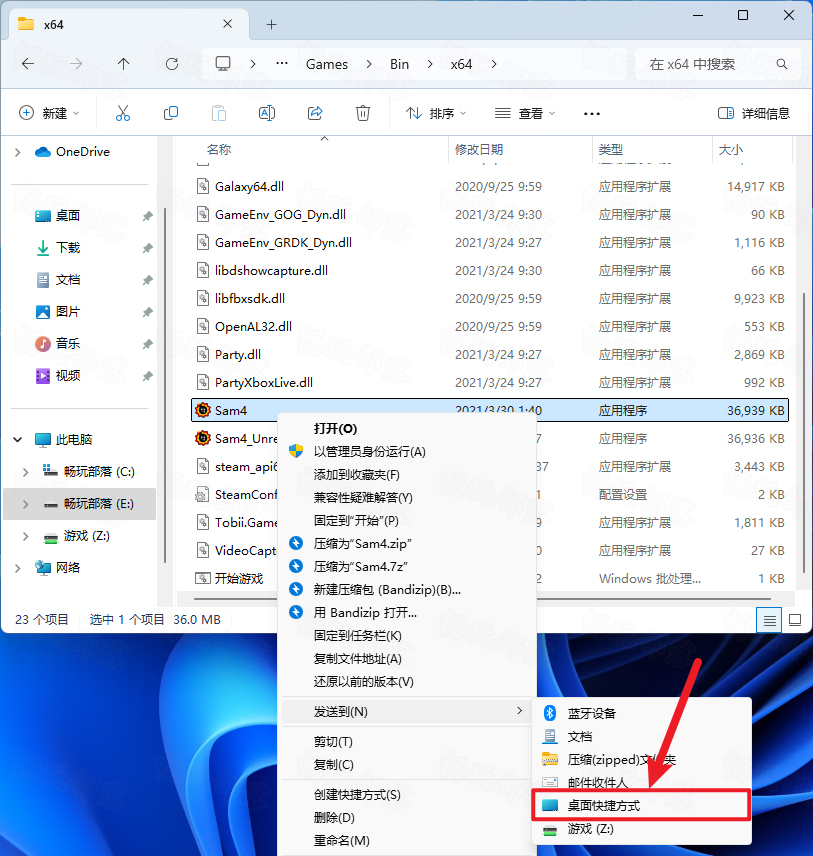Choose 桌面快捷方式 in Send to submenu

642,805
